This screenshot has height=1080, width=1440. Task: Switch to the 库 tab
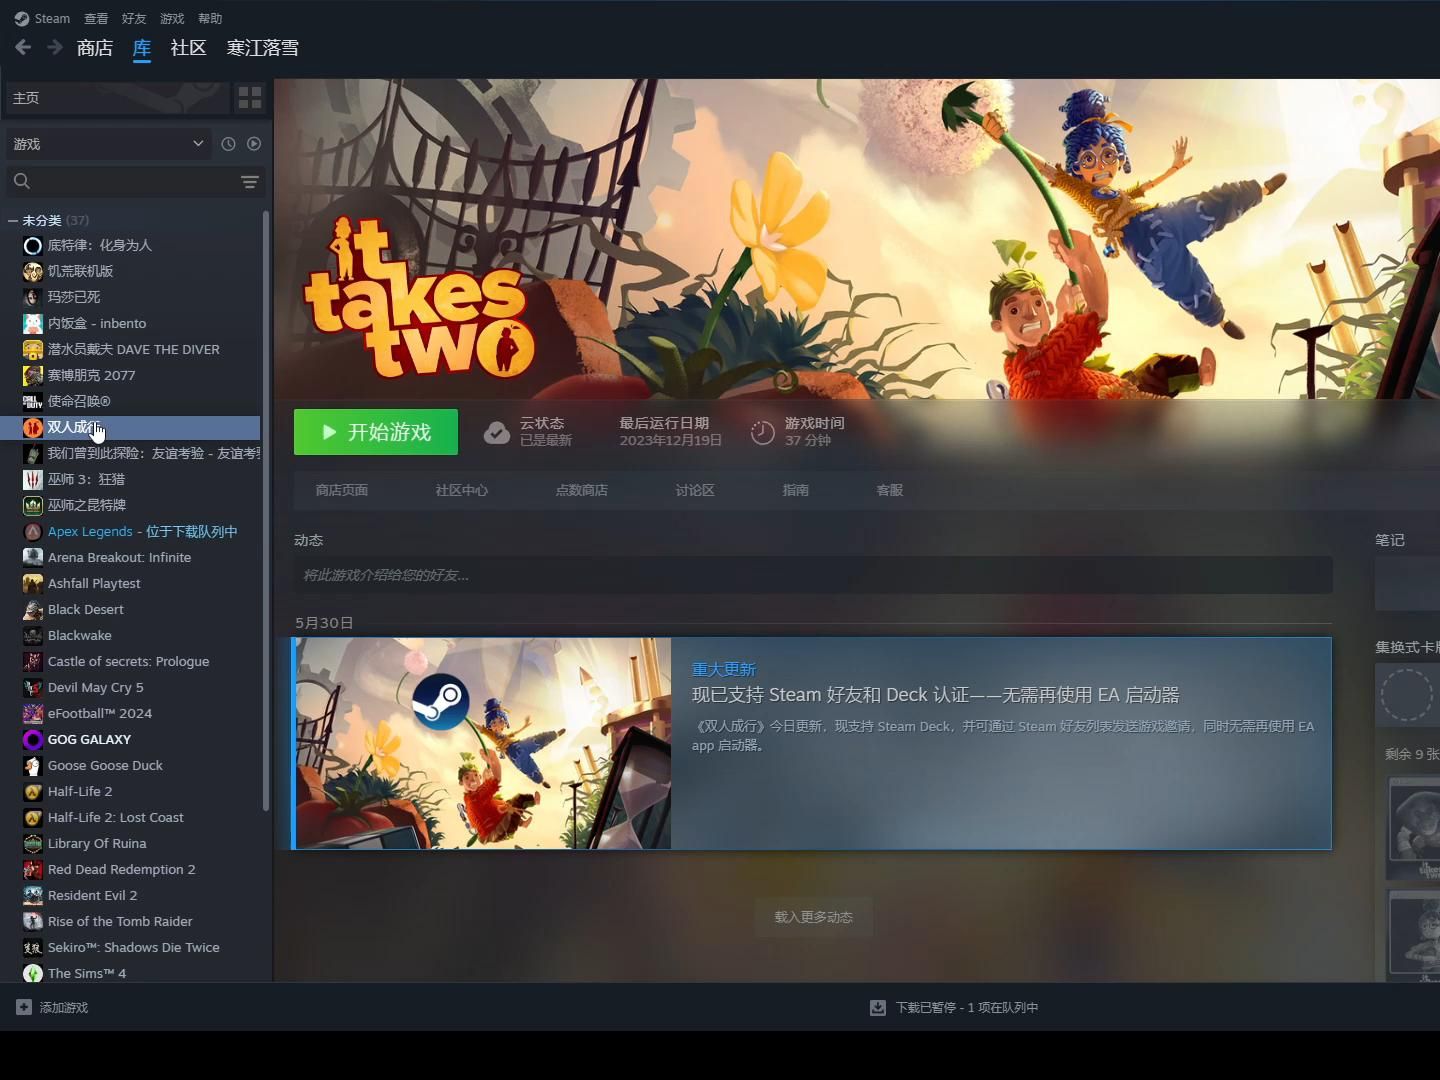[142, 47]
